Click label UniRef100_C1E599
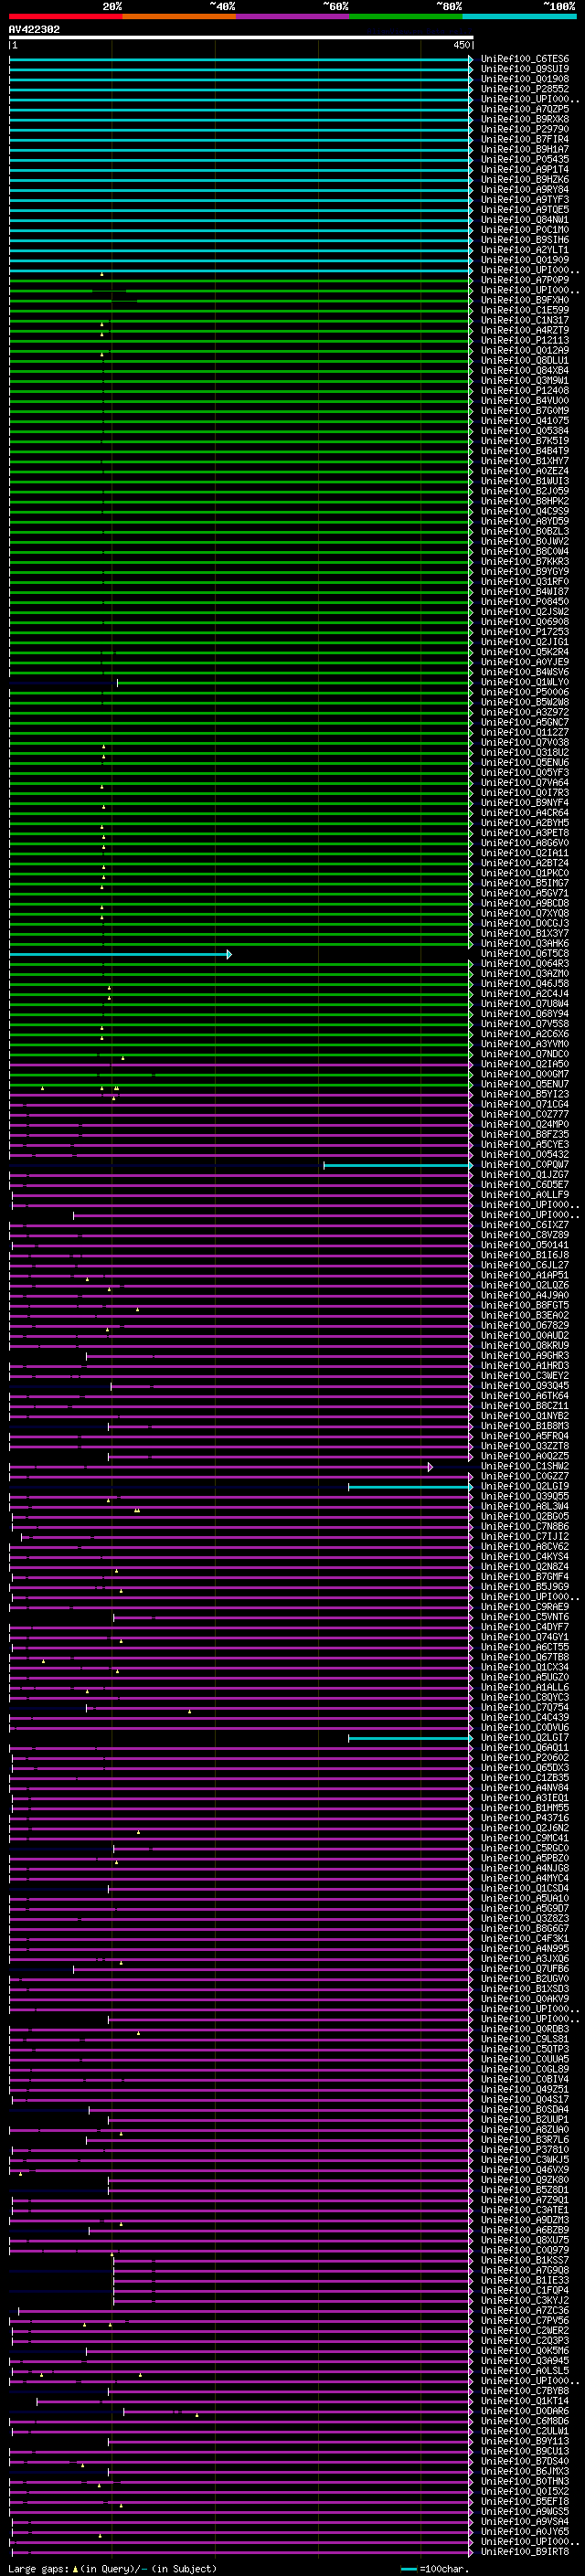 [x=525, y=310]
